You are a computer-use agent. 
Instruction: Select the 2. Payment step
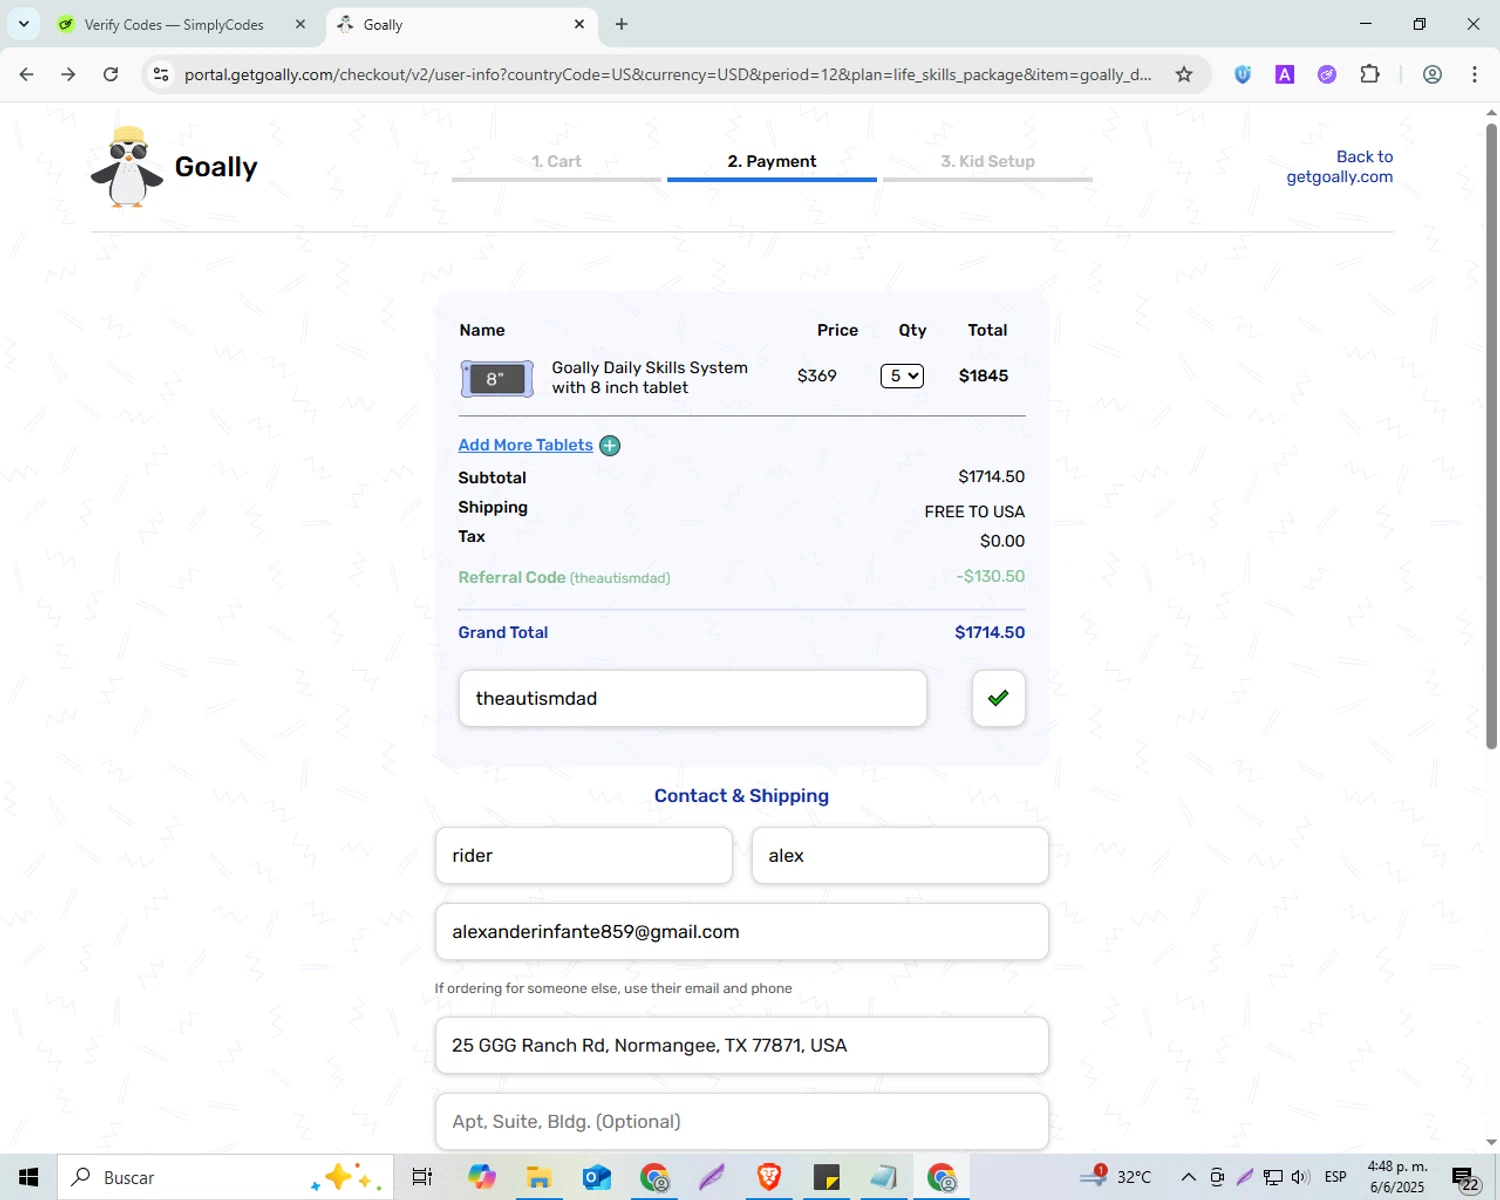click(772, 162)
